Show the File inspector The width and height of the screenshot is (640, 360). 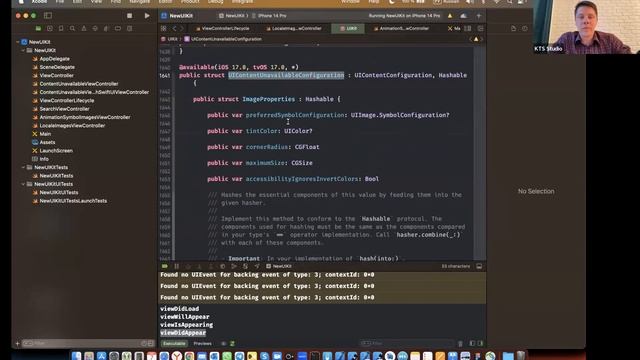point(513,29)
